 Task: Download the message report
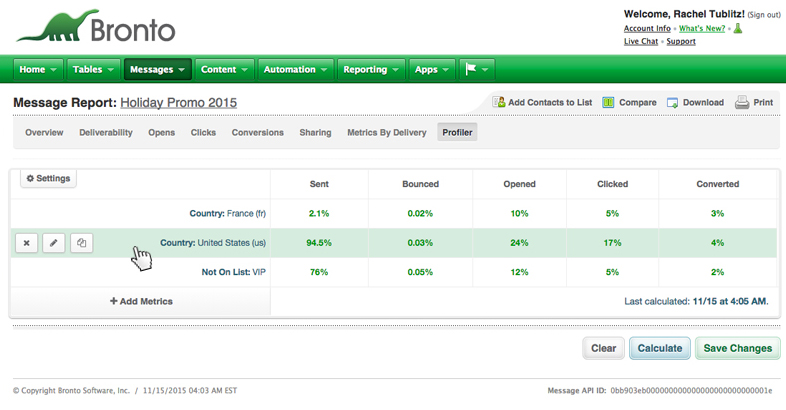[x=695, y=102]
